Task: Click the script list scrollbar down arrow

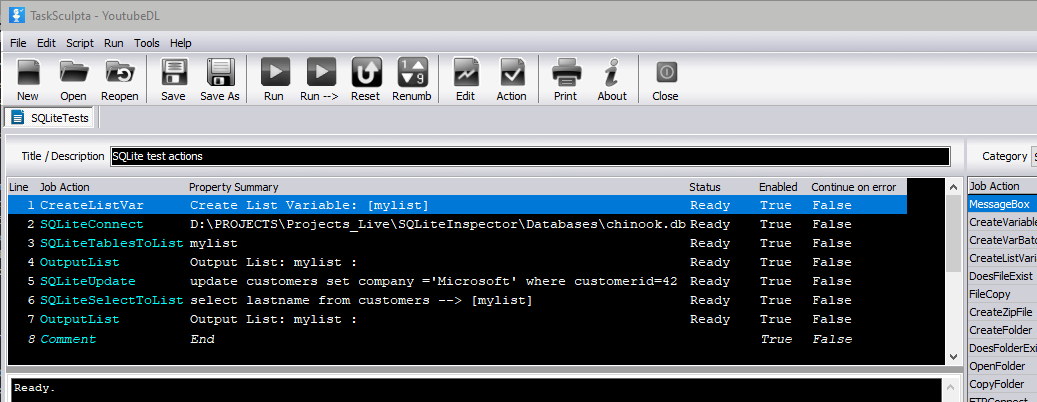Action: click(953, 356)
